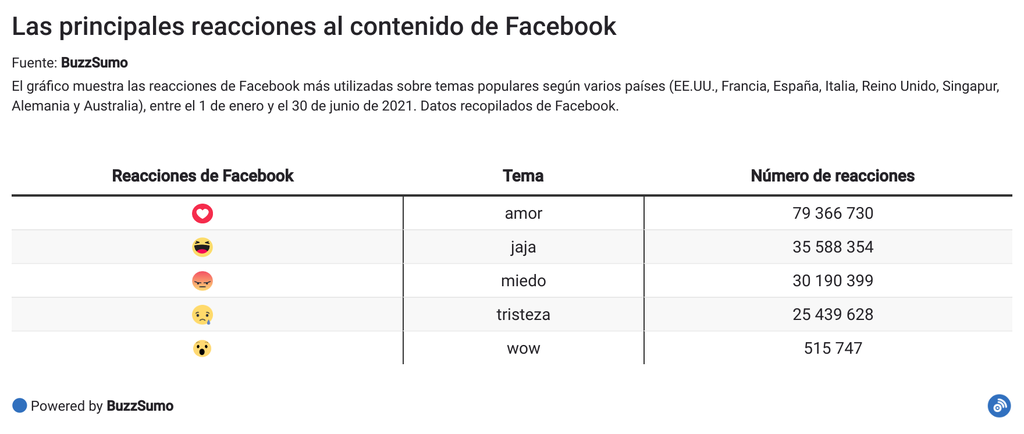Click the blue dot beside Powered by
The width and height of the screenshot is (1024, 434).
pyautogui.click(x=19, y=405)
